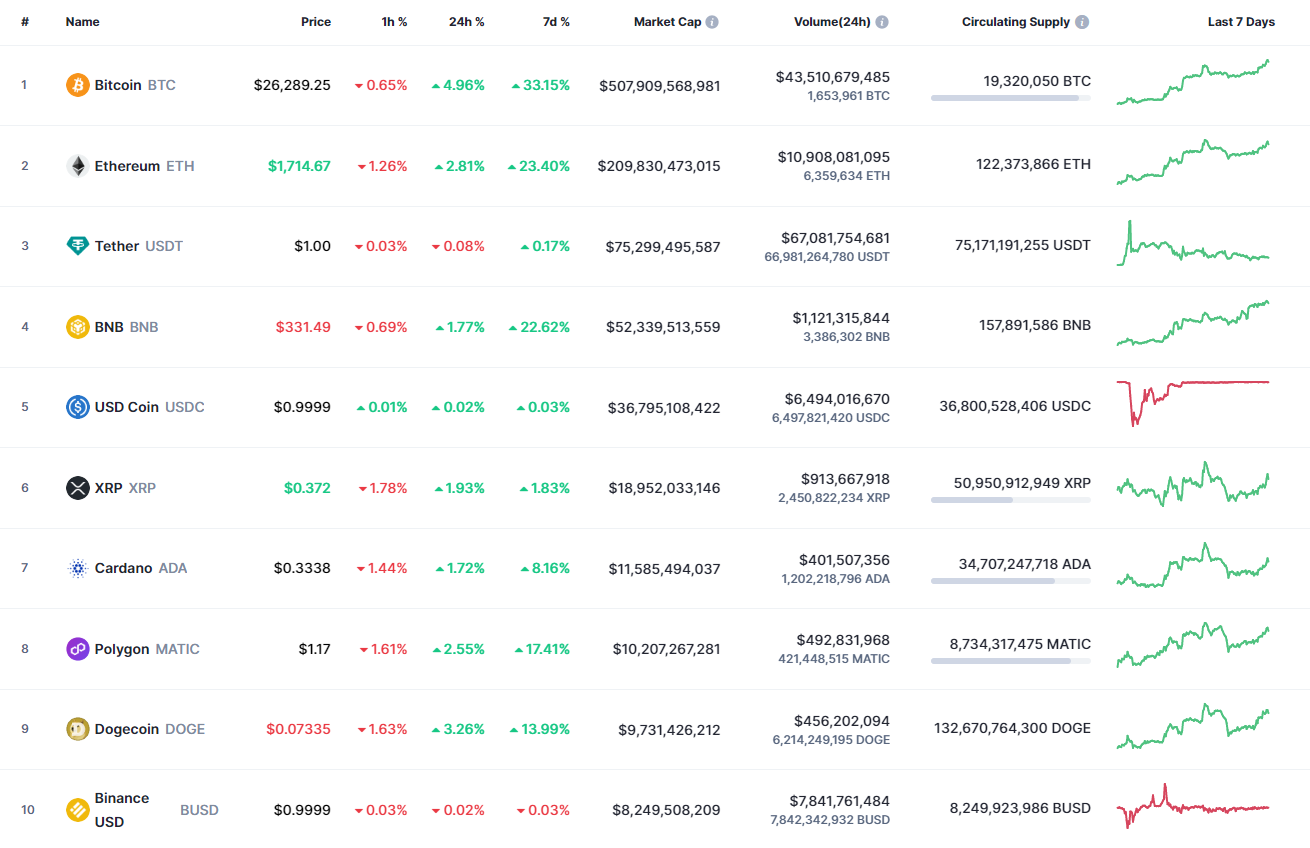Screen dimensions: 1310x848
Task: Click Bitcoin's circulating supply progress bar
Action: (x=1010, y=97)
